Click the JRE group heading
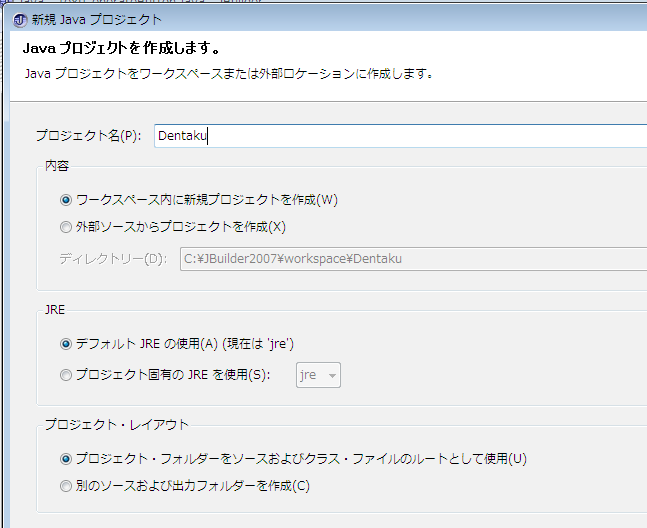647x528 pixels. (55, 310)
